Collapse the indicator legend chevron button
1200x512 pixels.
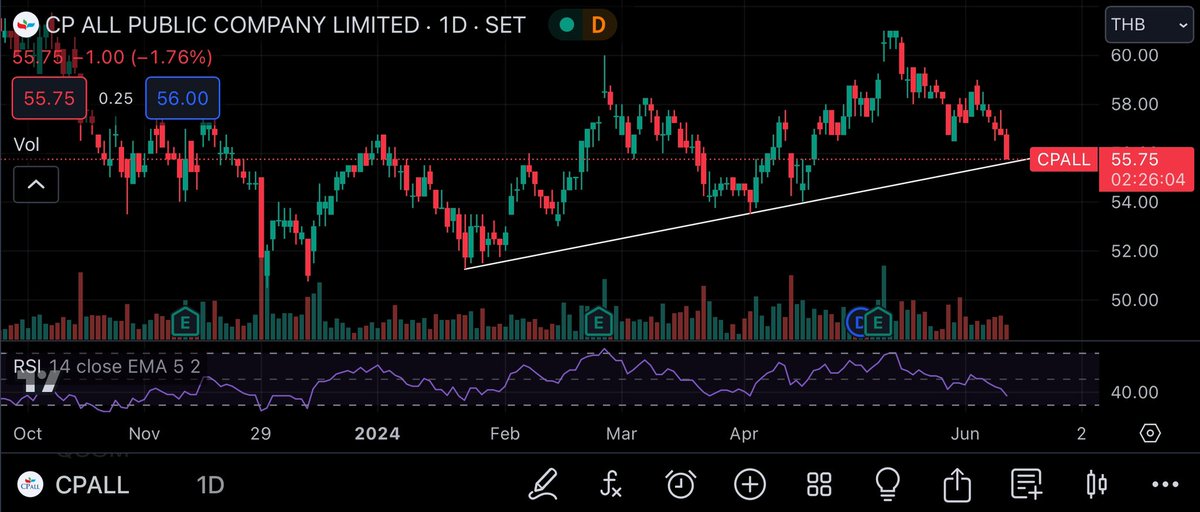click(35, 184)
